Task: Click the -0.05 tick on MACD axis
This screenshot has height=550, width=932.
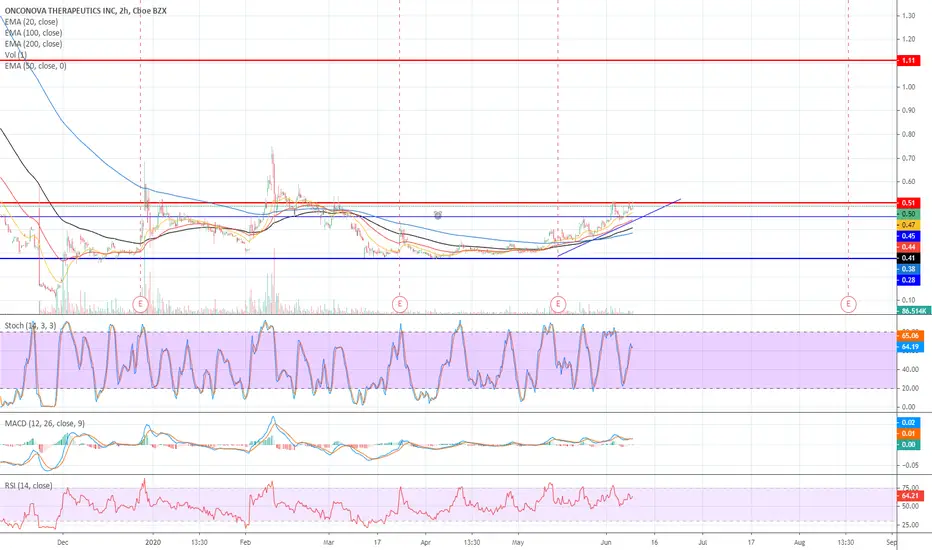Action: (908, 466)
